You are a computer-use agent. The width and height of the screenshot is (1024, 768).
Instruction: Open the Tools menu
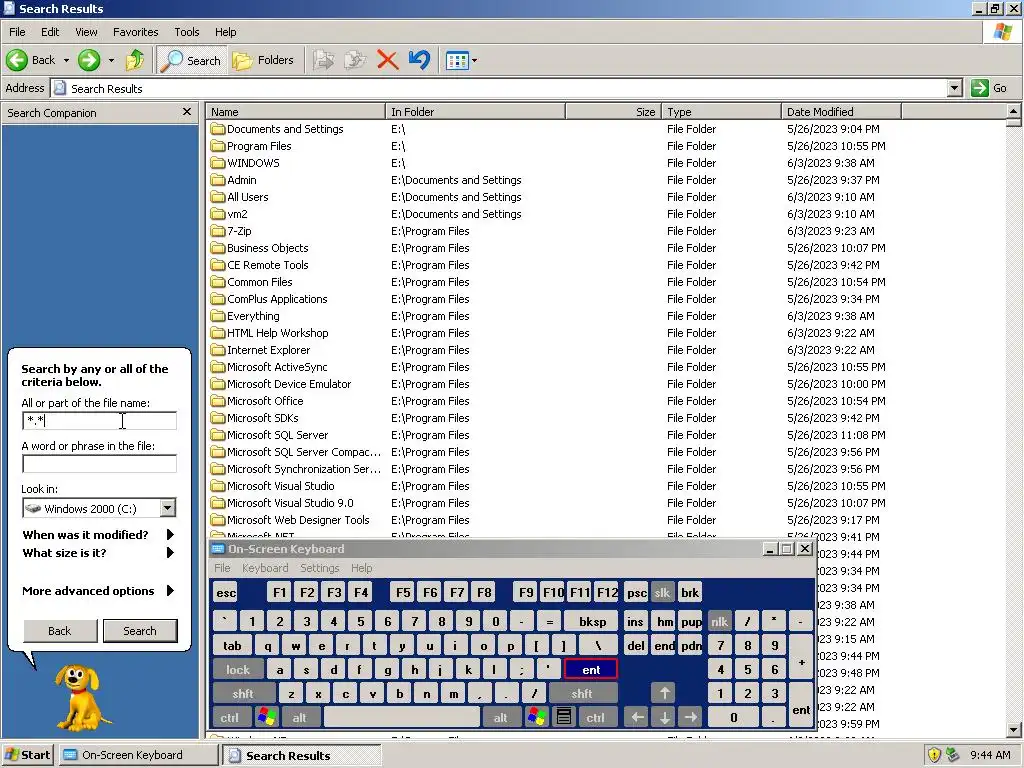pos(187,32)
